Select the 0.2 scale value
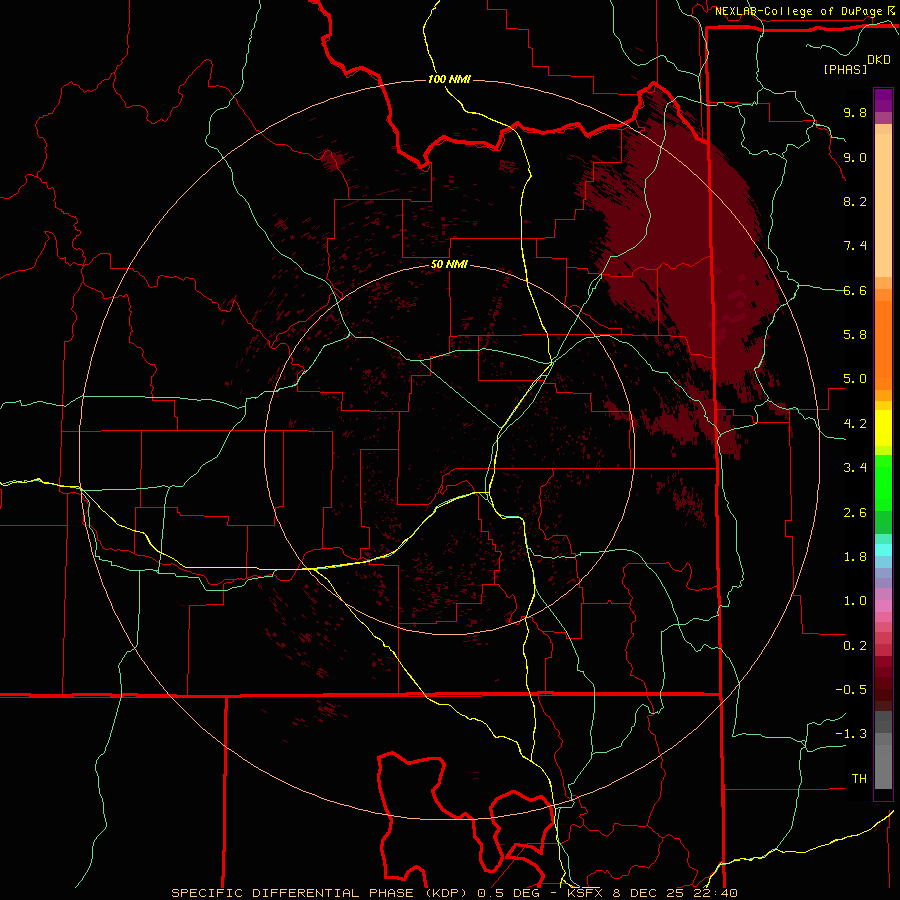Viewport: 900px width, 900px height. 855,646
